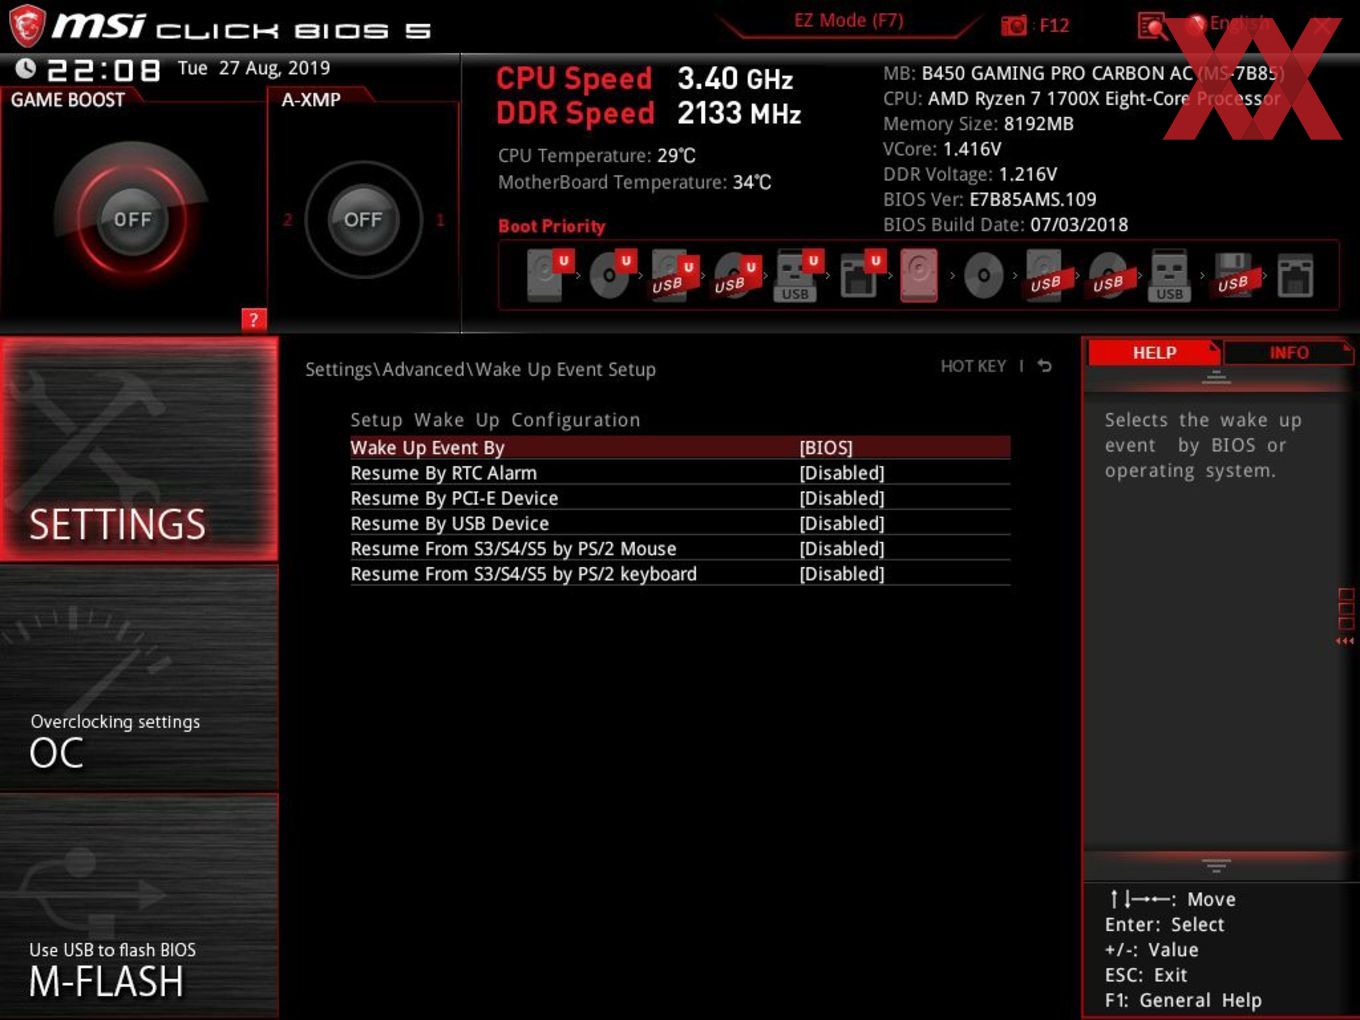Toggle the A-XMP OFF knob
The height and width of the screenshot is (1020, 1360).
[x=363, y=219]
